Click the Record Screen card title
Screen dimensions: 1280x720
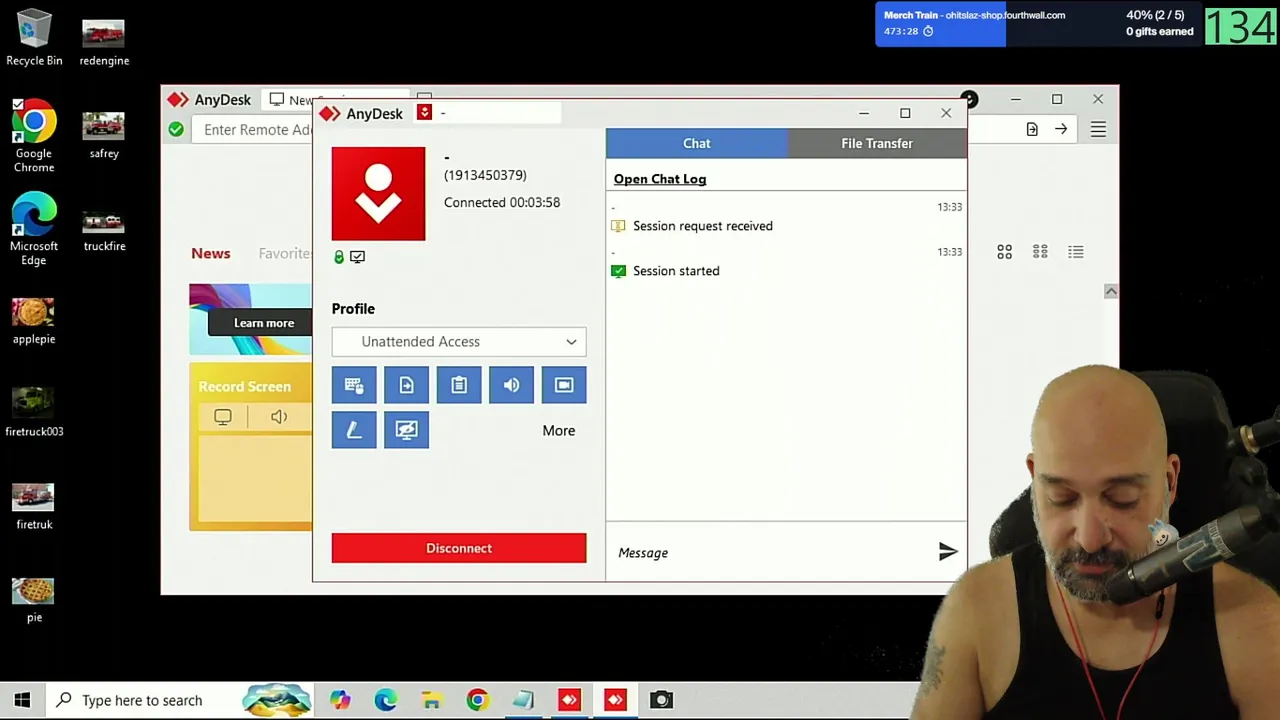pyautogui.click(x=245, y=386)
